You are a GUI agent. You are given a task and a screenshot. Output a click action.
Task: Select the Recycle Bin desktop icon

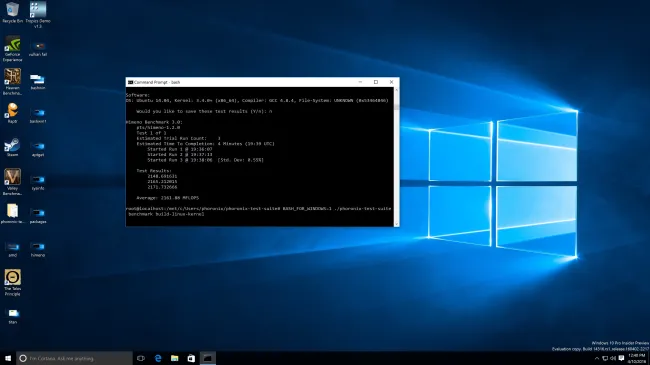[12, 12]
